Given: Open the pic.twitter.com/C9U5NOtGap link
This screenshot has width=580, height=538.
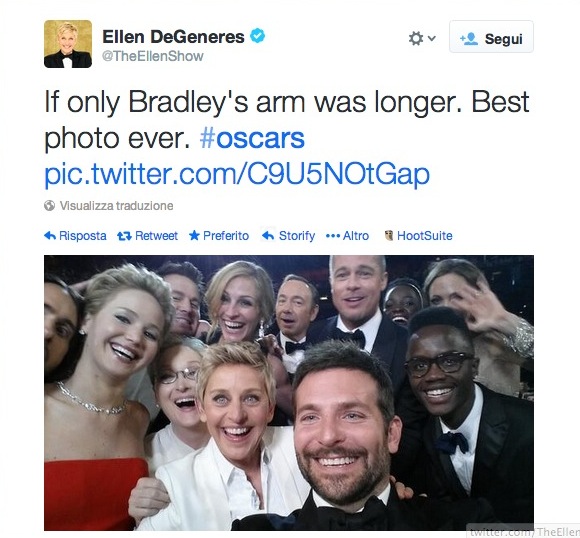Looking at the screenshot, I should click(x=237, y=174).
